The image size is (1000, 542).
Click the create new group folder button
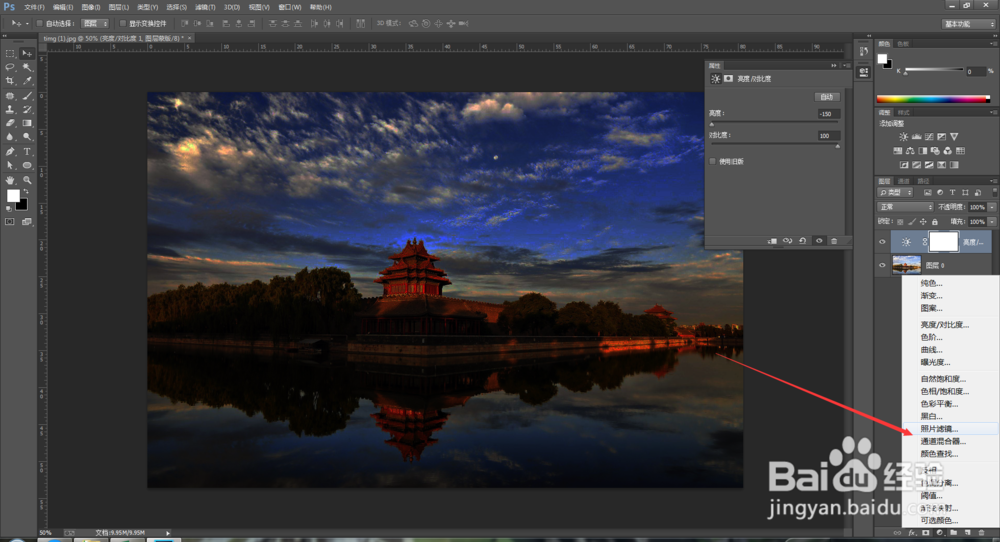[953, 532]
